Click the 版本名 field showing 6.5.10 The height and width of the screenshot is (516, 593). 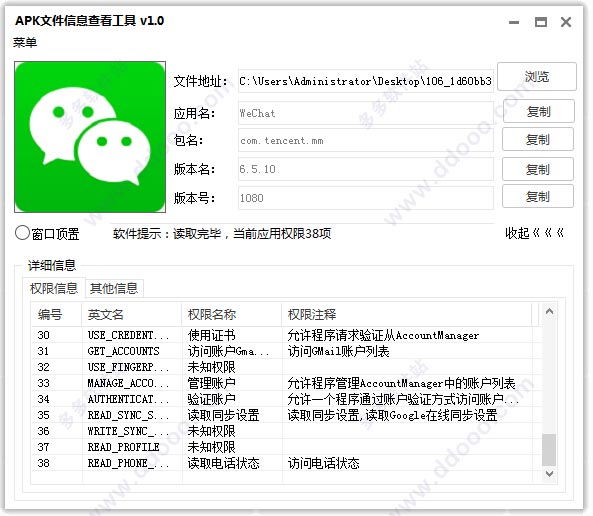pyautogui.click(x=366, y=169)
